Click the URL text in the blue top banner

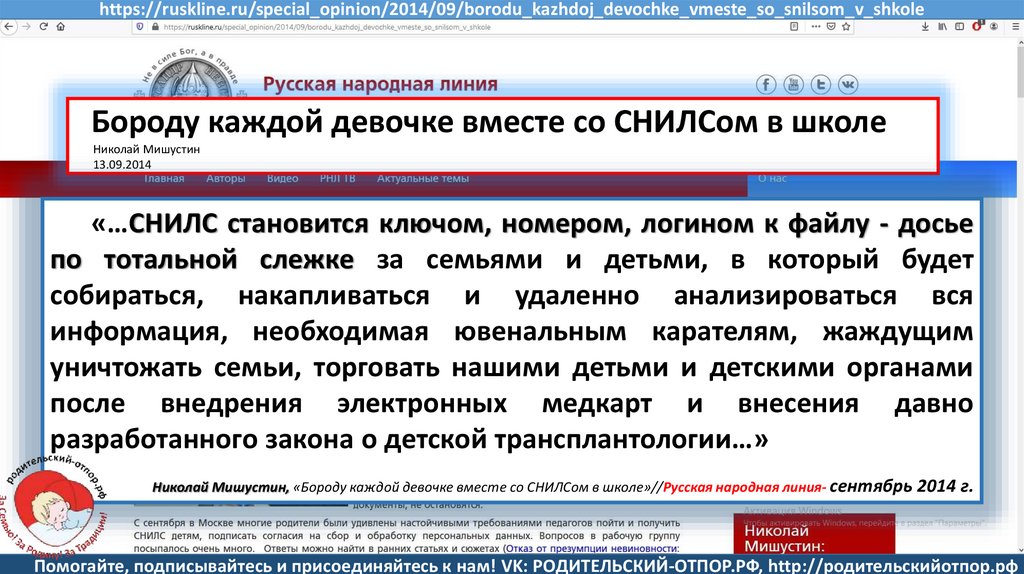(511, 9)
